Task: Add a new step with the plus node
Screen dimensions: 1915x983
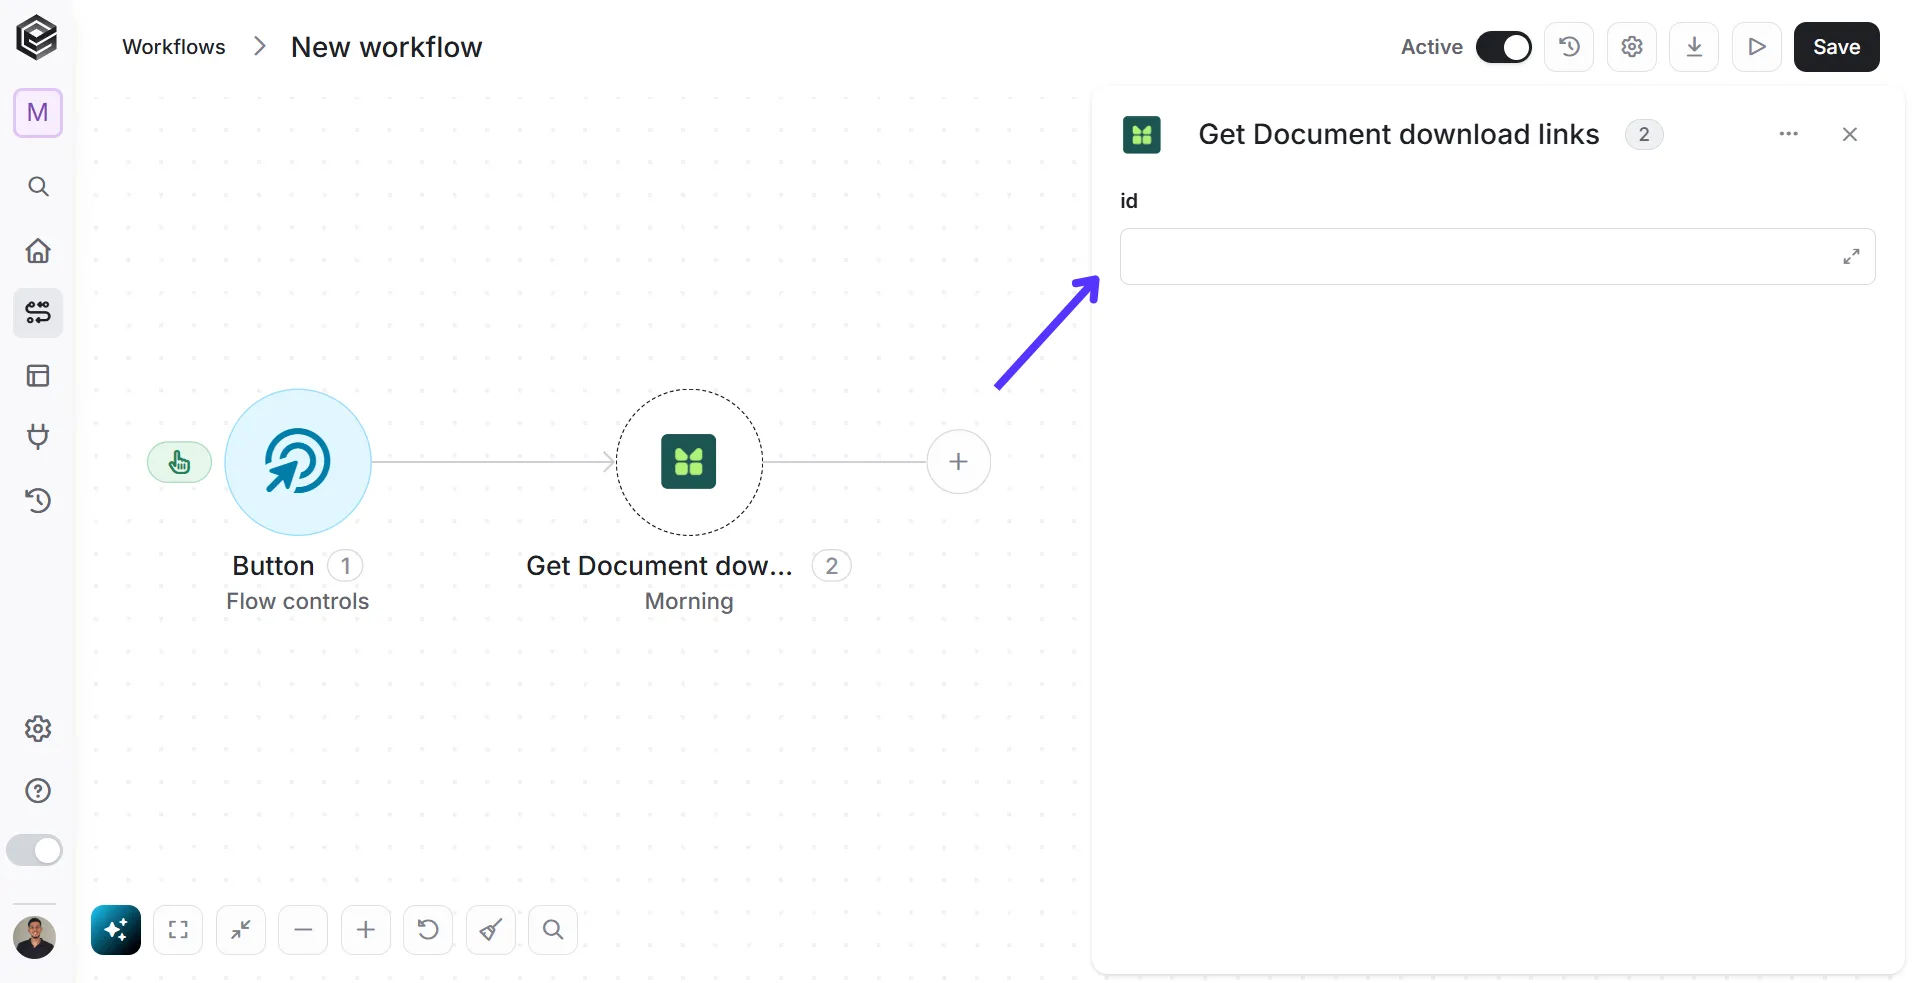Action: pos(959,462)
